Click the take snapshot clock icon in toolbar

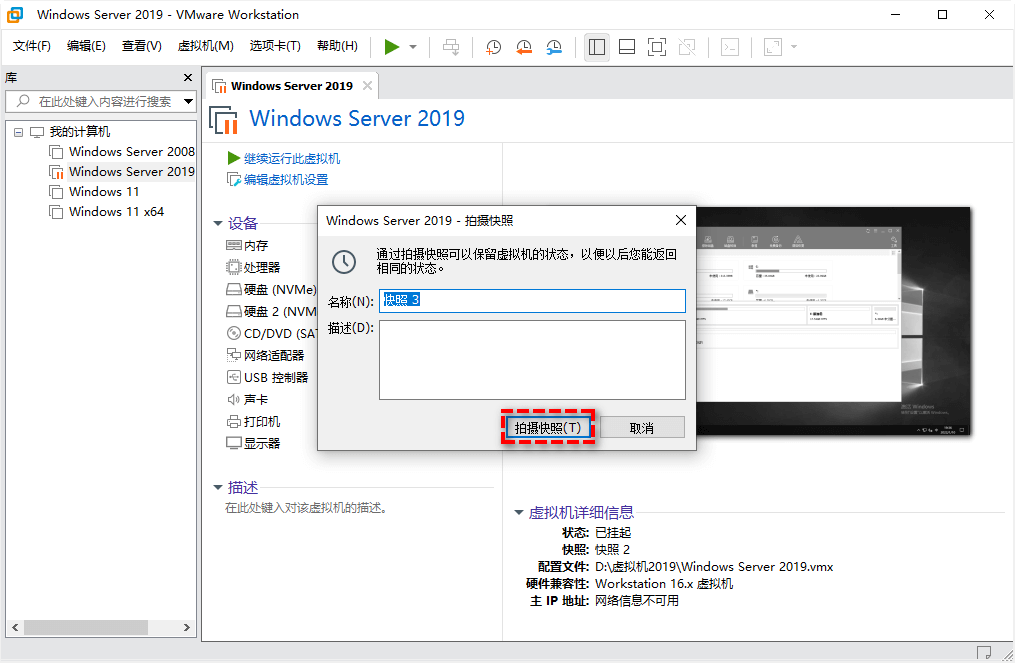click(x=494, y=47)
